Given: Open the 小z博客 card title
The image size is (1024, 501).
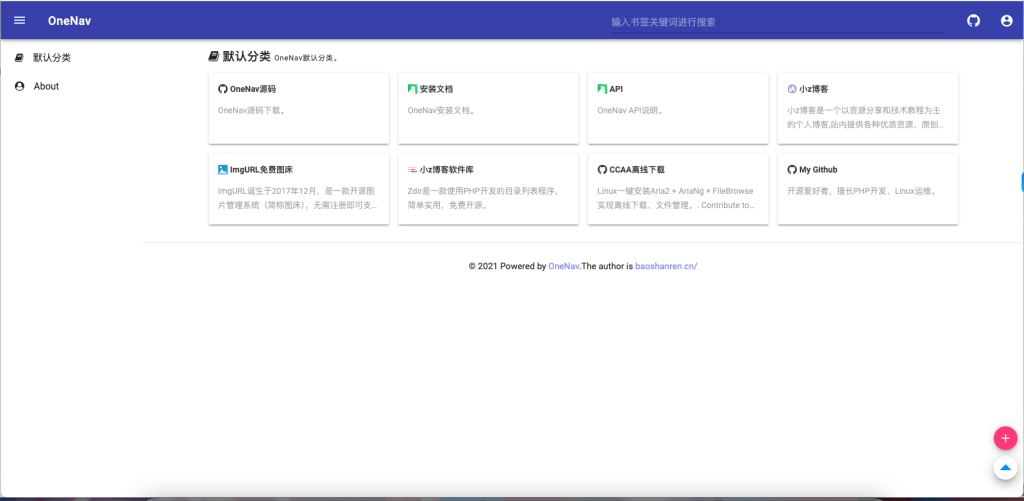Looking at the screenshot, I should 814,89.
